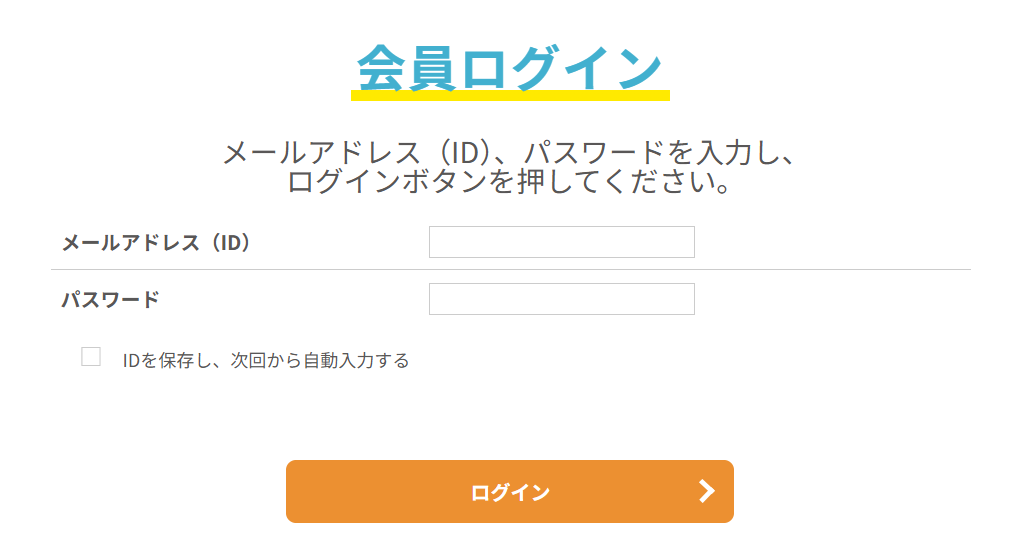Image resolution: width=1018 pixels, height=544 pixels.
Task: Click the bold メールアドレス（ID） field label
Action: pos(155,242)
